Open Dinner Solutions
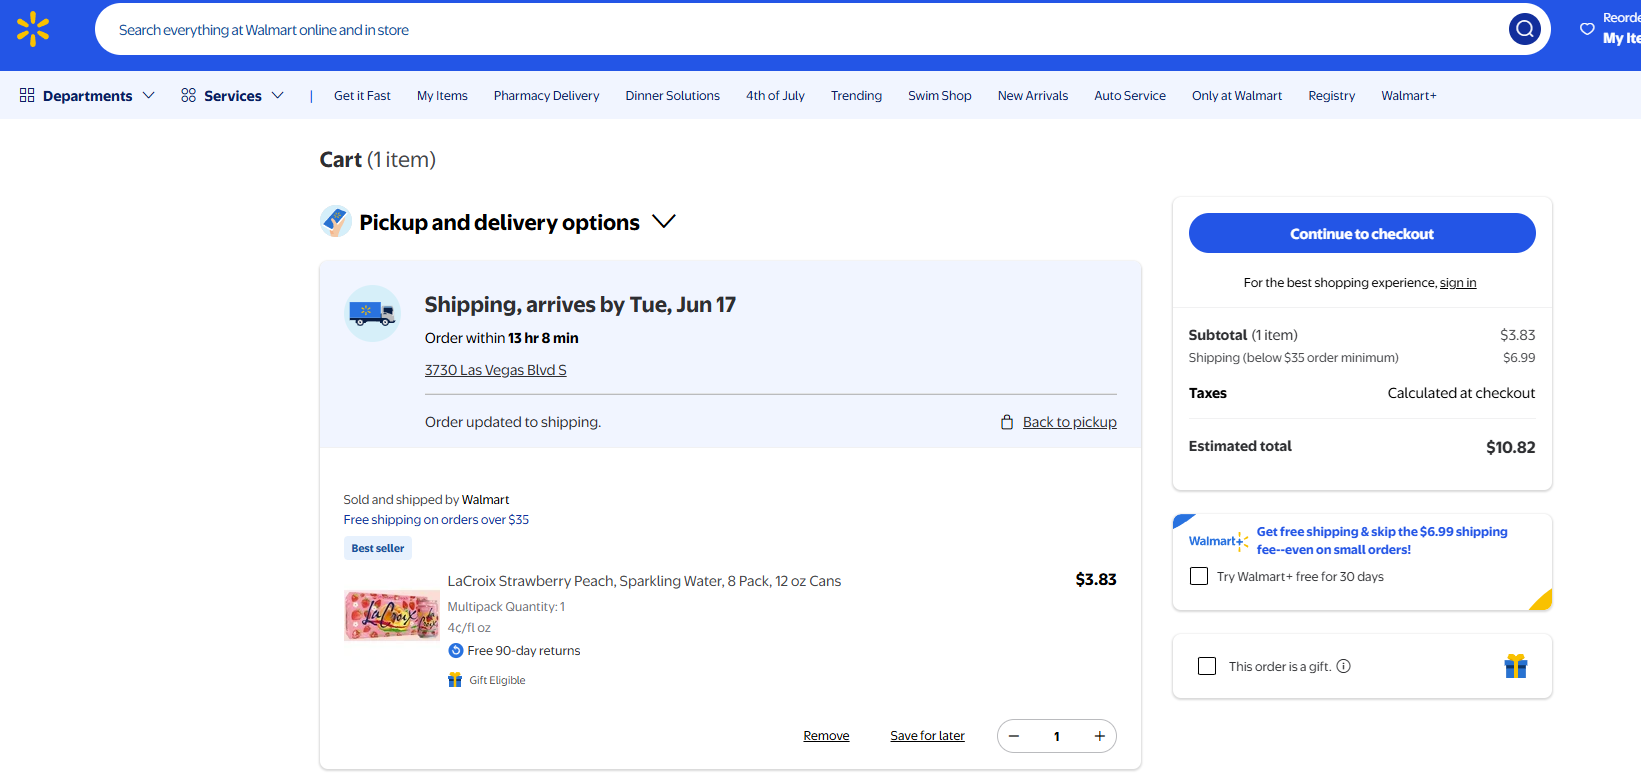This screenshot has height=782, width=1641. coord(672,96)
